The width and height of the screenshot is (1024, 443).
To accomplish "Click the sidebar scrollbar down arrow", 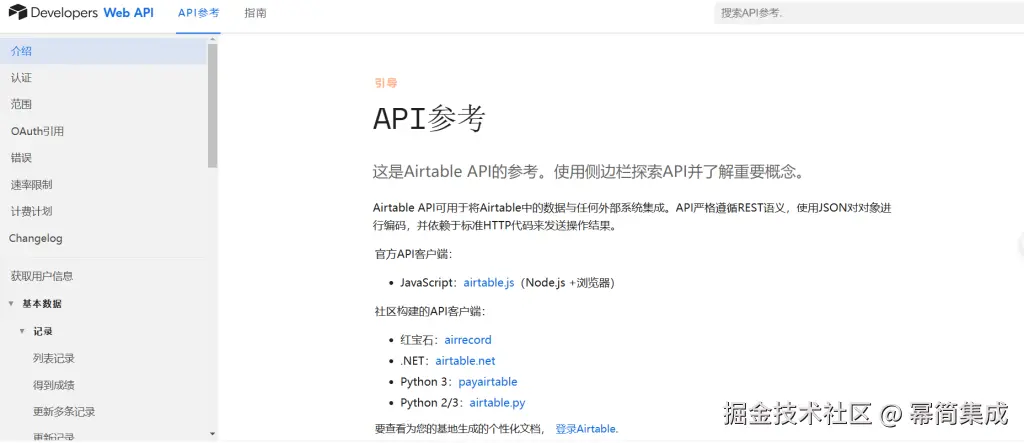I will click(x=212, y=434).
